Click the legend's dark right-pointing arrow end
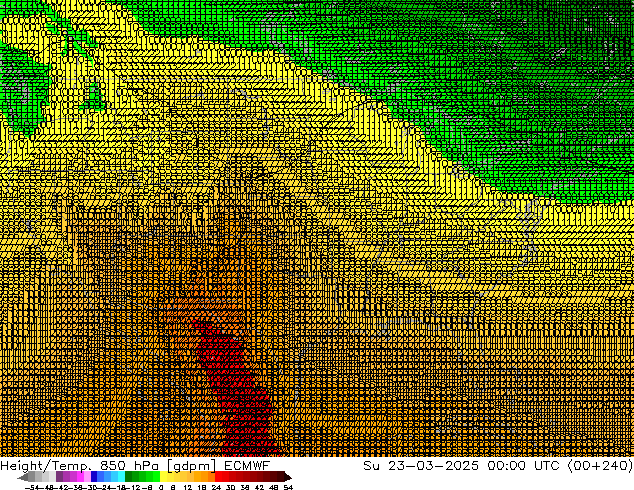 click(287, 477)
